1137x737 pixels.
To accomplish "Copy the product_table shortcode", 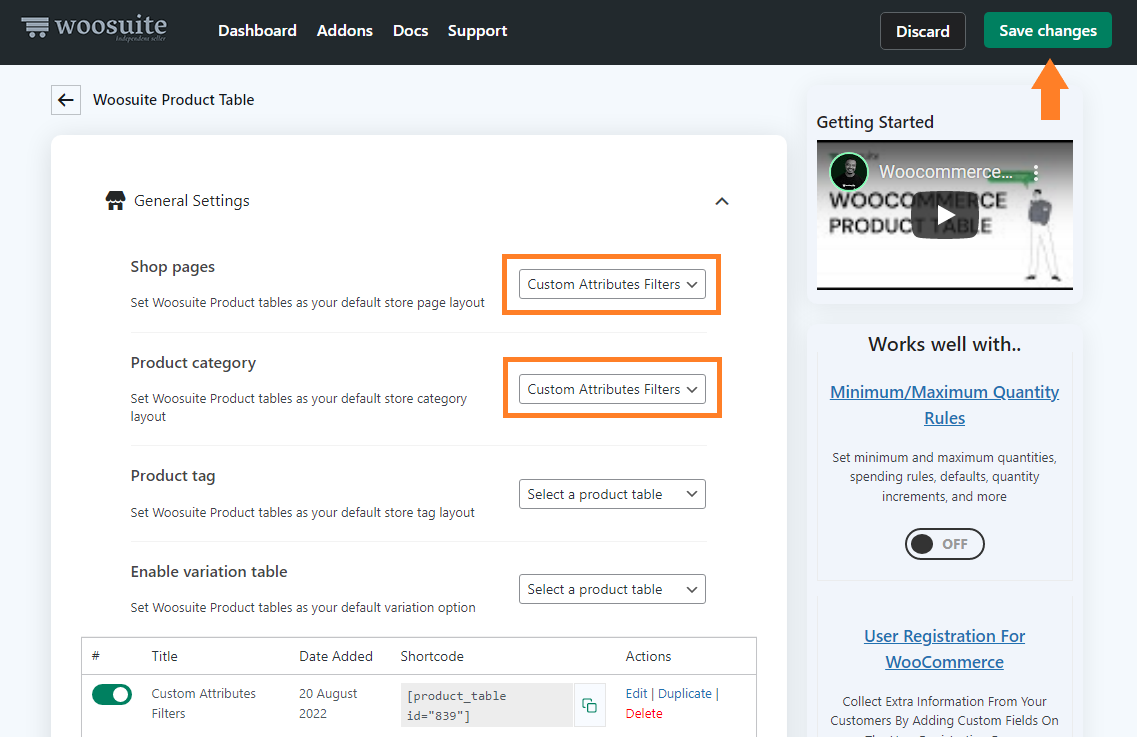I will coord(590,705).
